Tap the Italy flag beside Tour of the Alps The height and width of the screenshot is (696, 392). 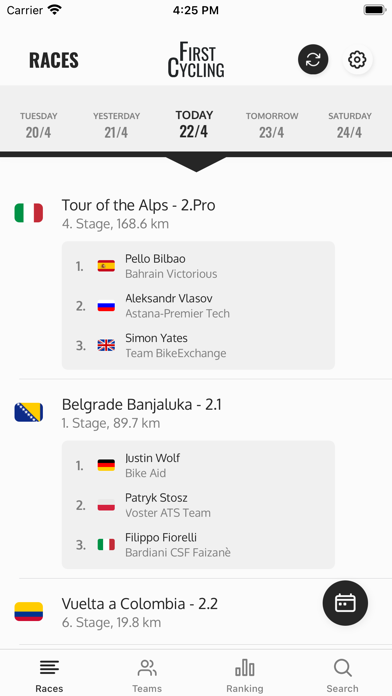pos(28,213)
